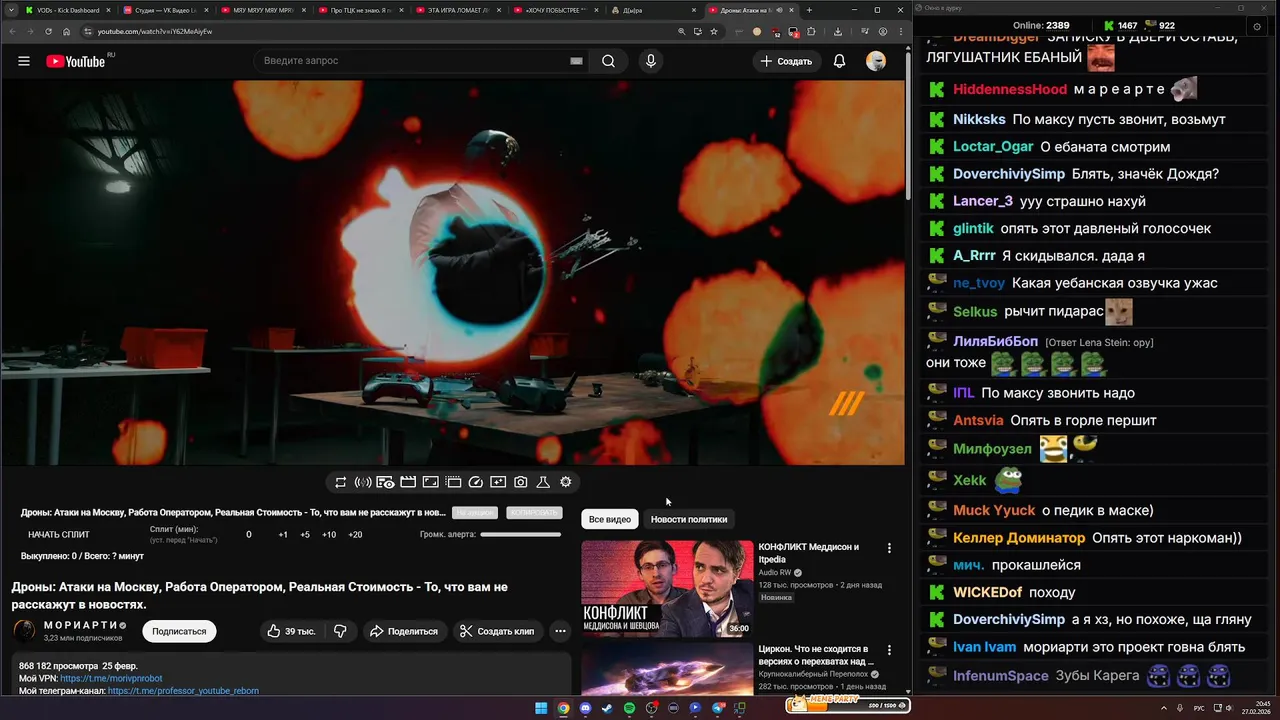This screenshot has height=720, width=1280.
Task: Open the enhancer settings gear
Action: pos(566,482)
